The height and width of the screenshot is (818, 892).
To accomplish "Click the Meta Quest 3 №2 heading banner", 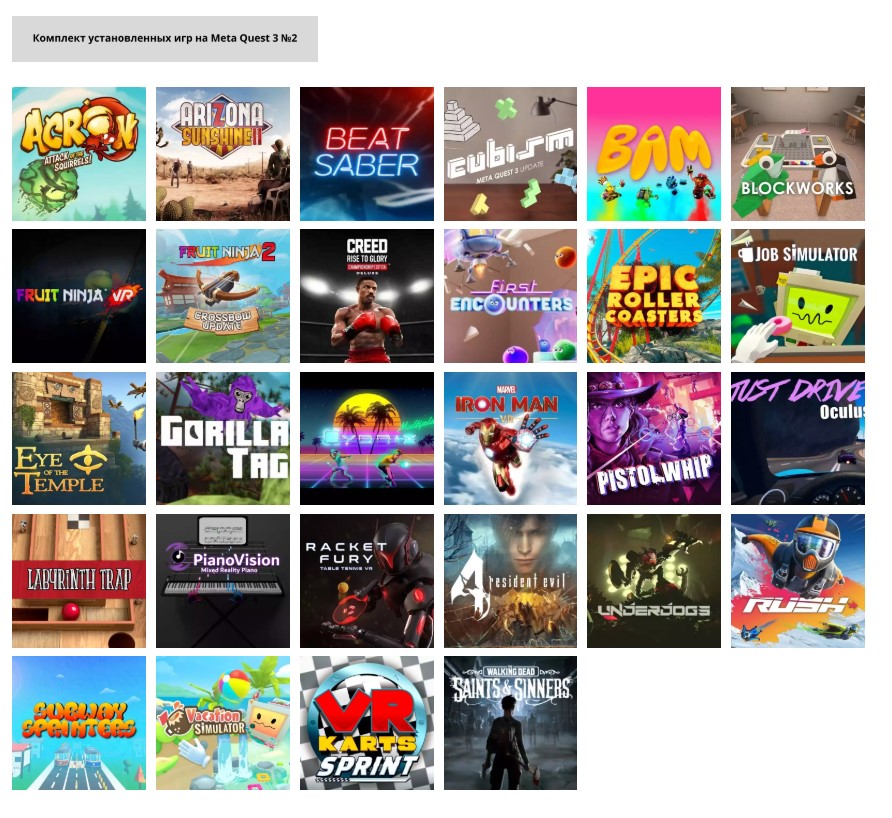I will click(x=165, y=39).
